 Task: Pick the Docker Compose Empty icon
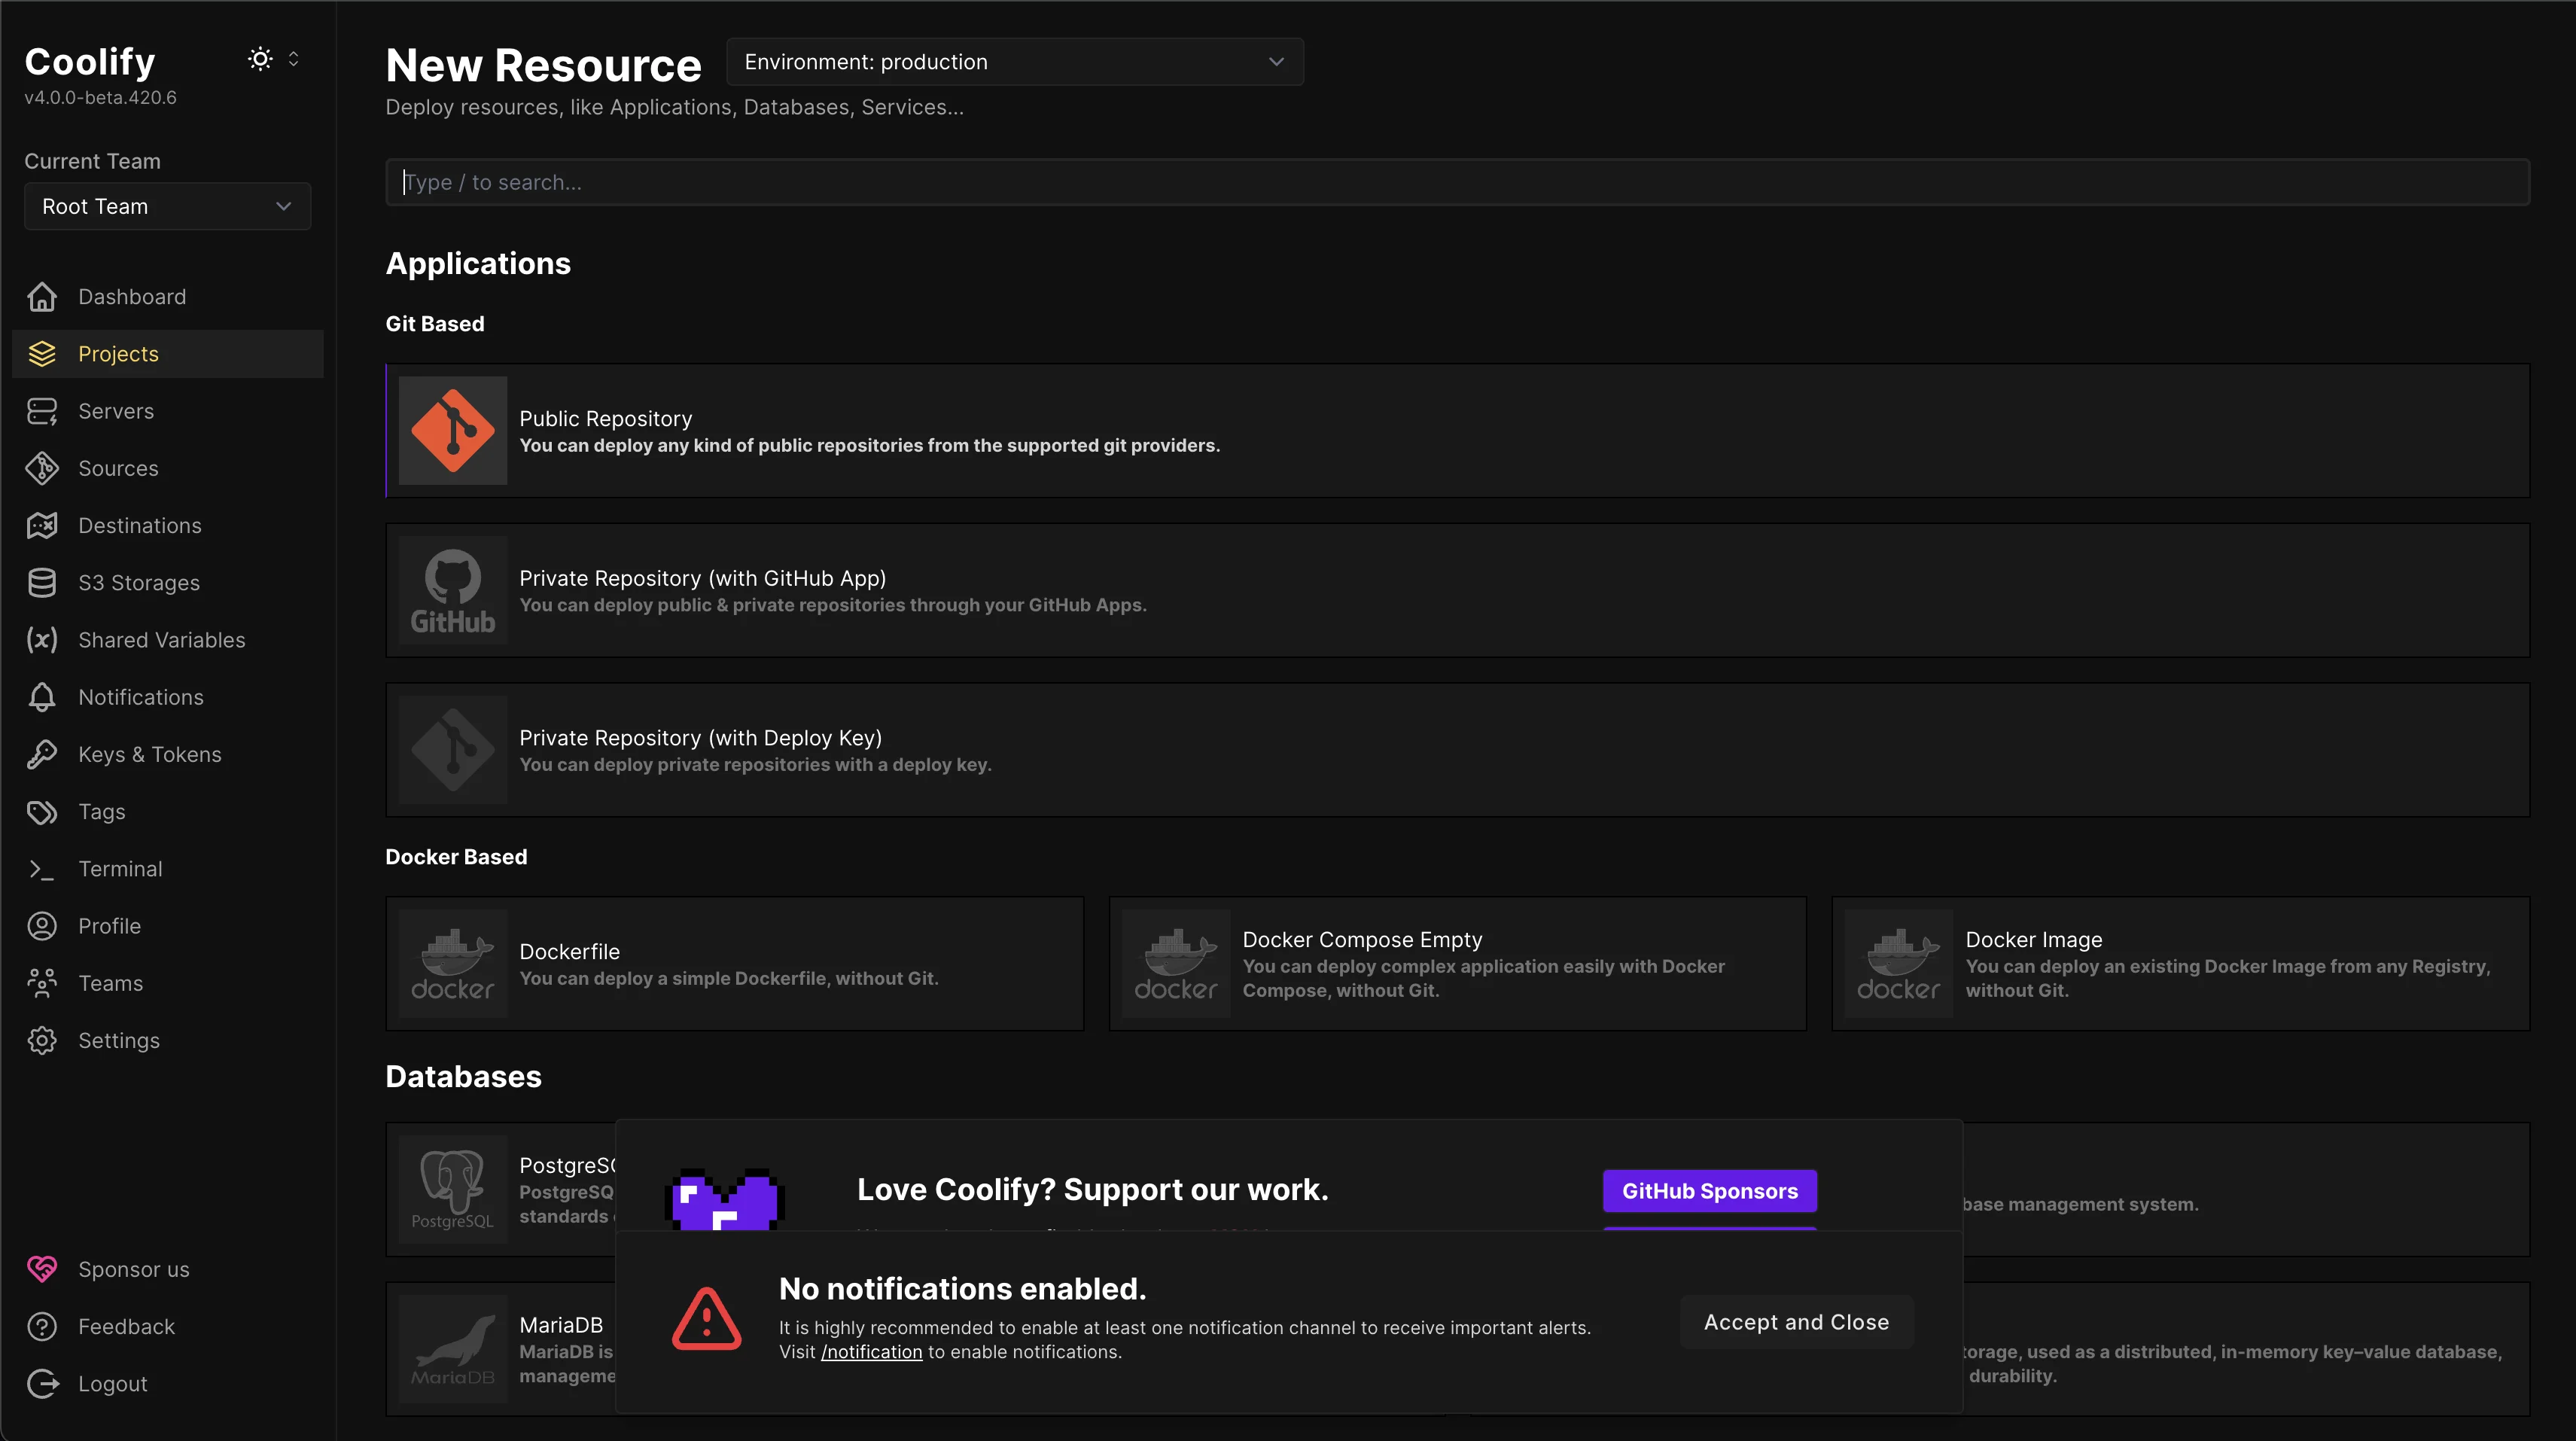coord(1176,964)
